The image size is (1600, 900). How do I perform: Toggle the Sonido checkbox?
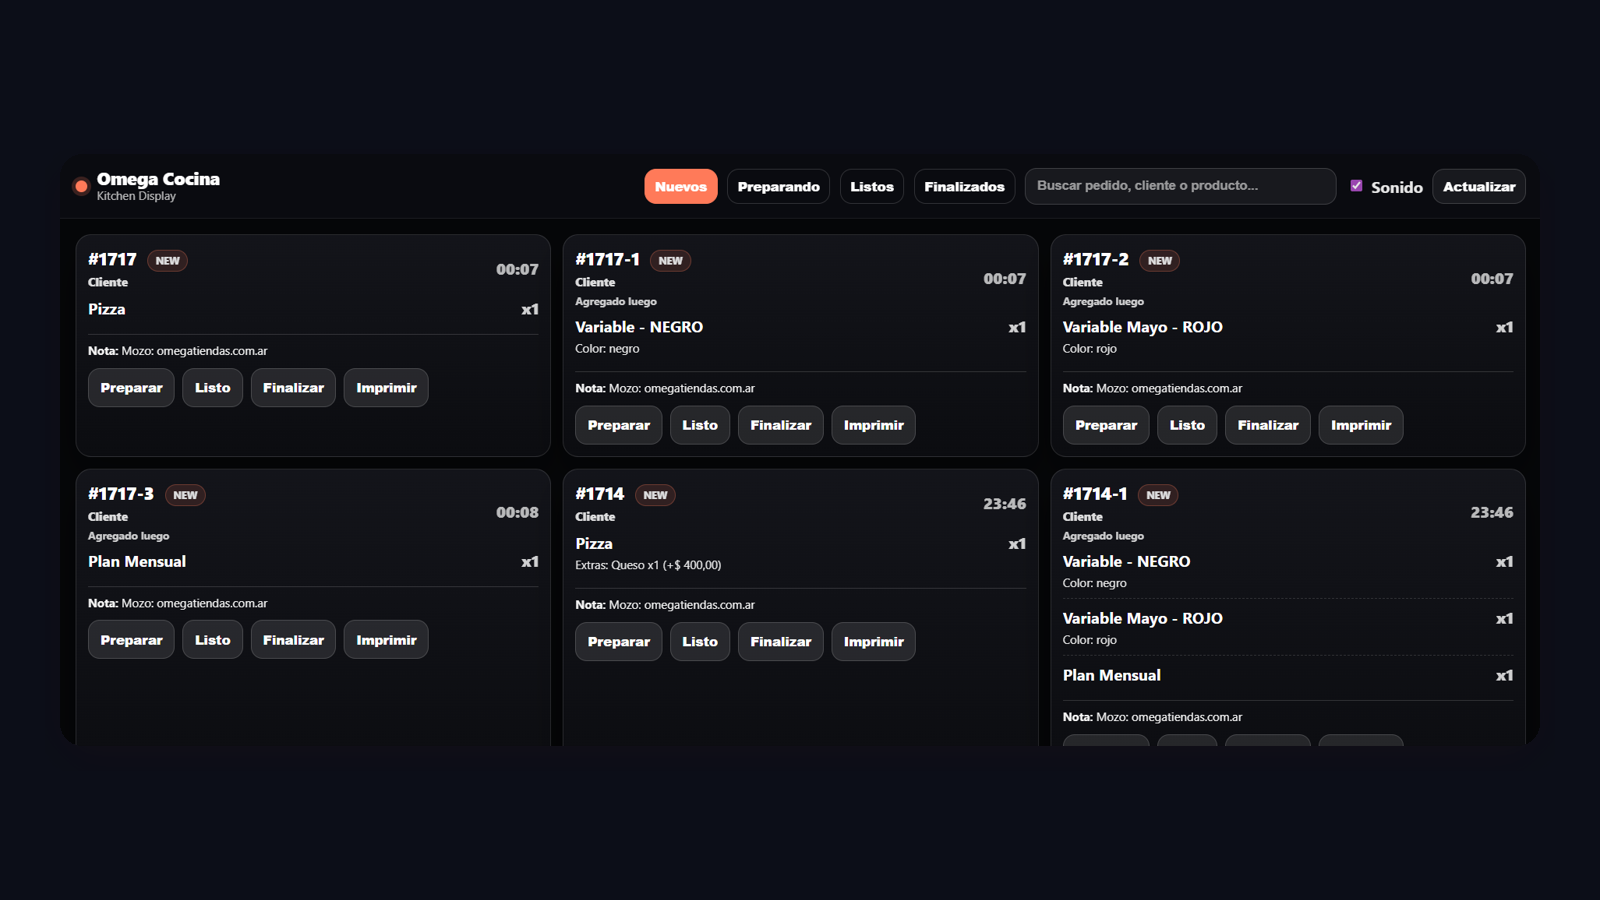click(1356, 186)
